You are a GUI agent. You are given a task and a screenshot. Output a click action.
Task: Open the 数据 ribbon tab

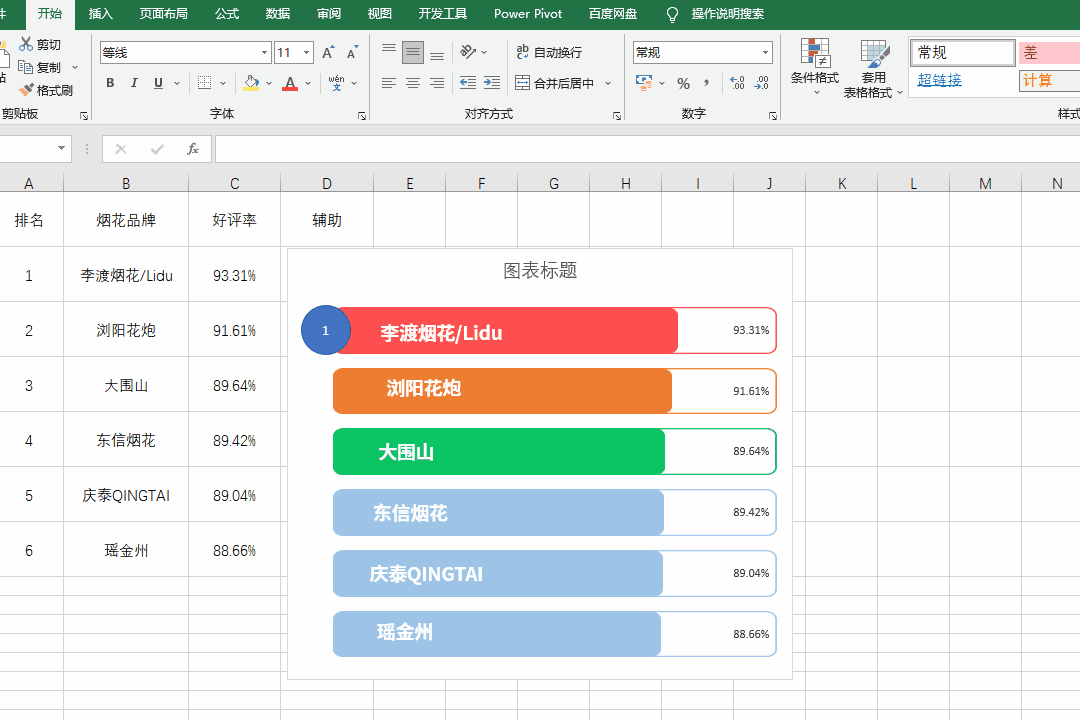(x=278, y=14)
